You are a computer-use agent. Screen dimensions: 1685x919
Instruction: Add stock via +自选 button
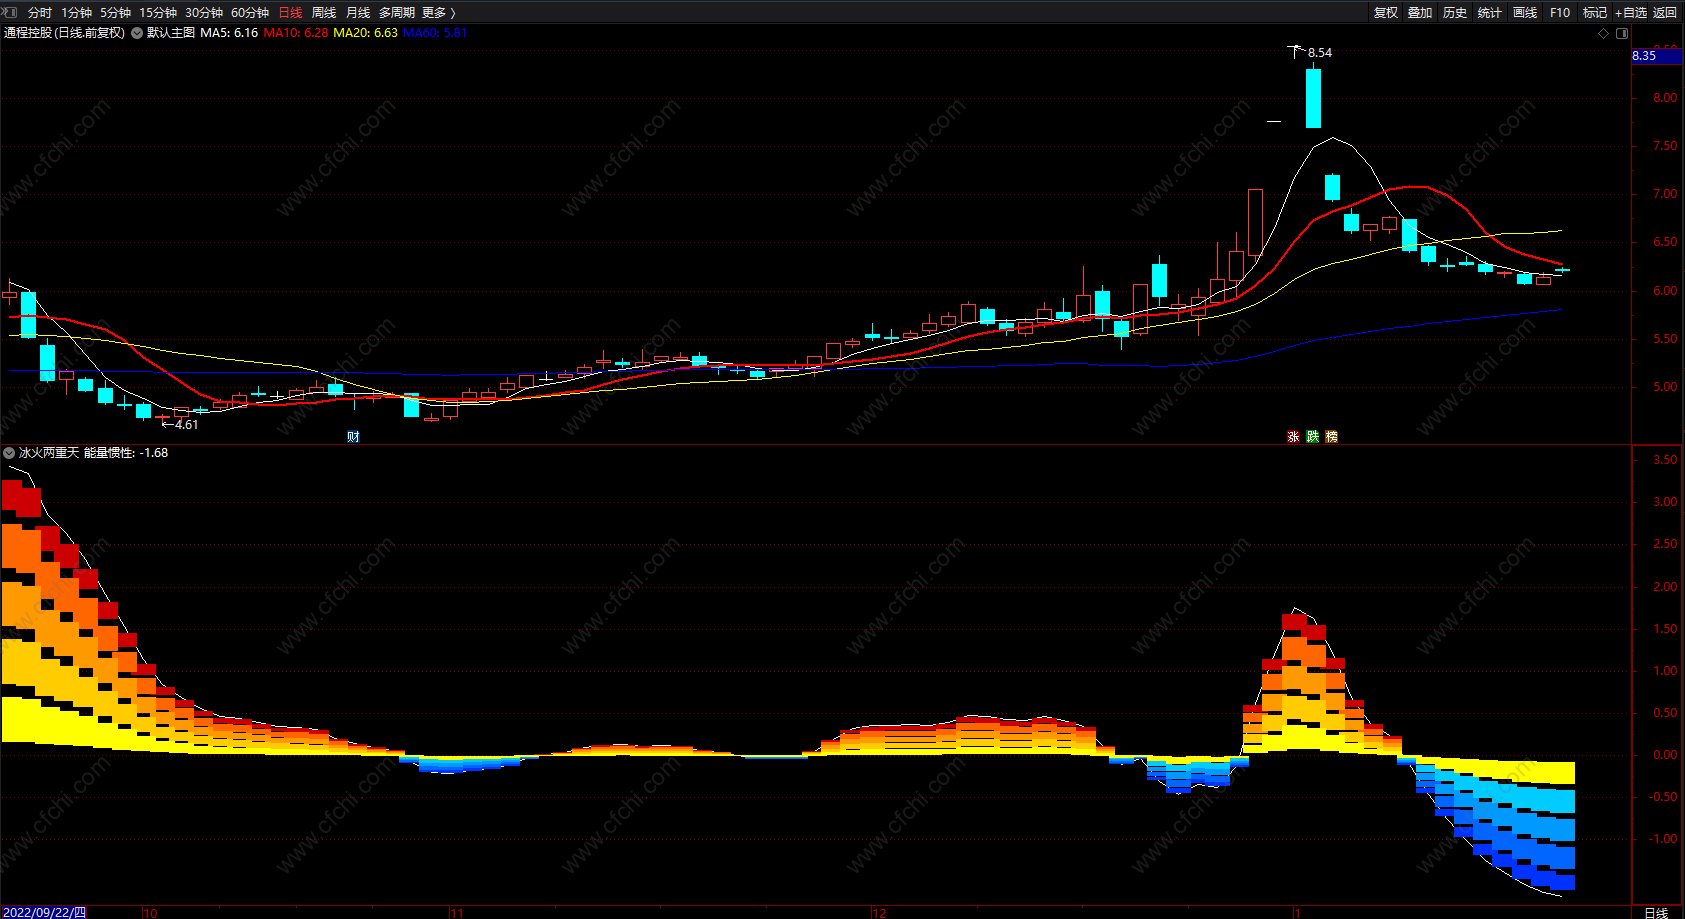(x=1631, y=13)
